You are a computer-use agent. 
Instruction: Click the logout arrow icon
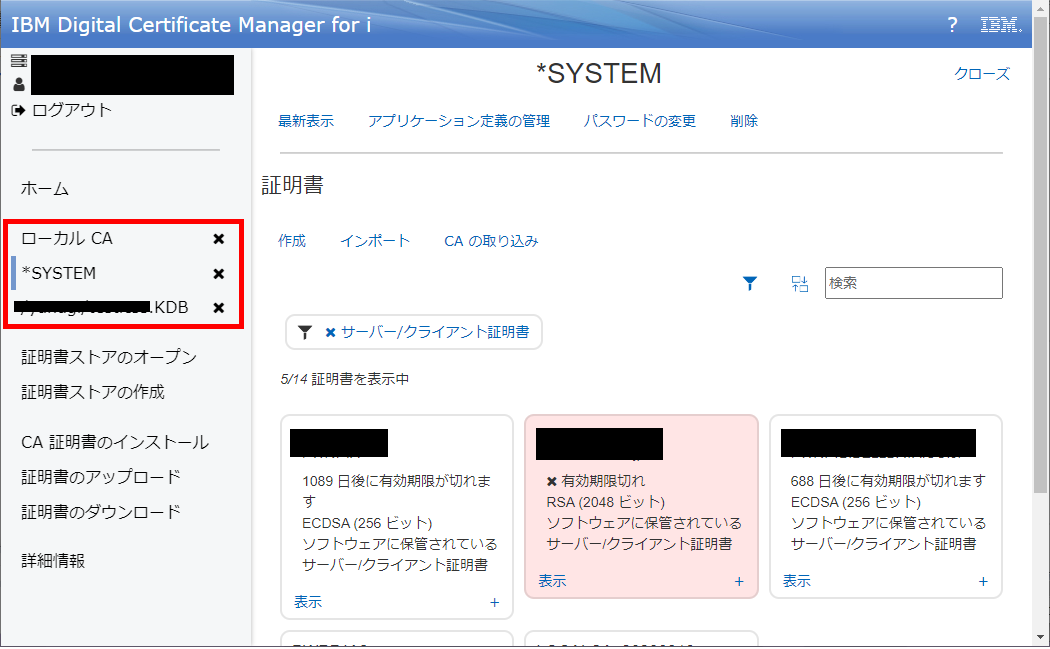pos(18,111)
